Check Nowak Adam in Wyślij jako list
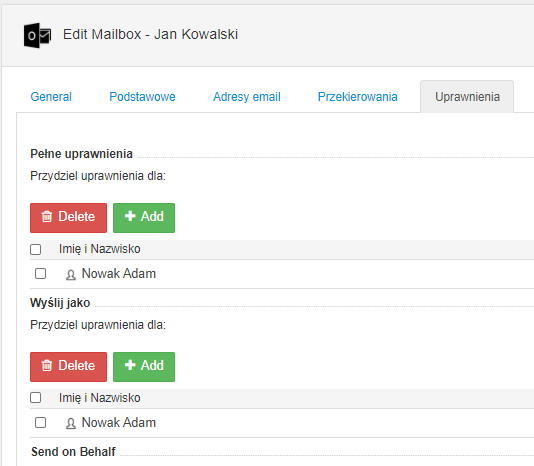The width and height of the screenshot is (534, 466). (x=41, y=422)
